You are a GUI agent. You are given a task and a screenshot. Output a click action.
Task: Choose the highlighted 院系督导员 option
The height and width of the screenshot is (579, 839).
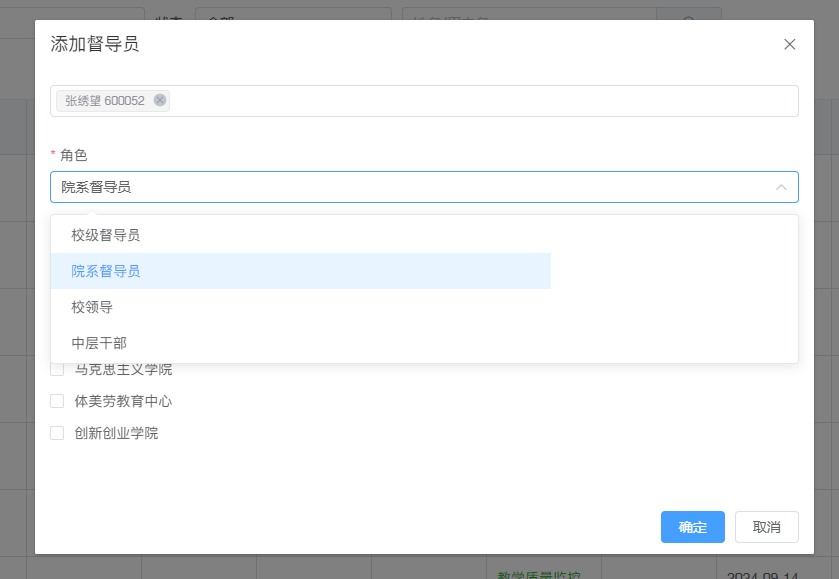[105, 271]
